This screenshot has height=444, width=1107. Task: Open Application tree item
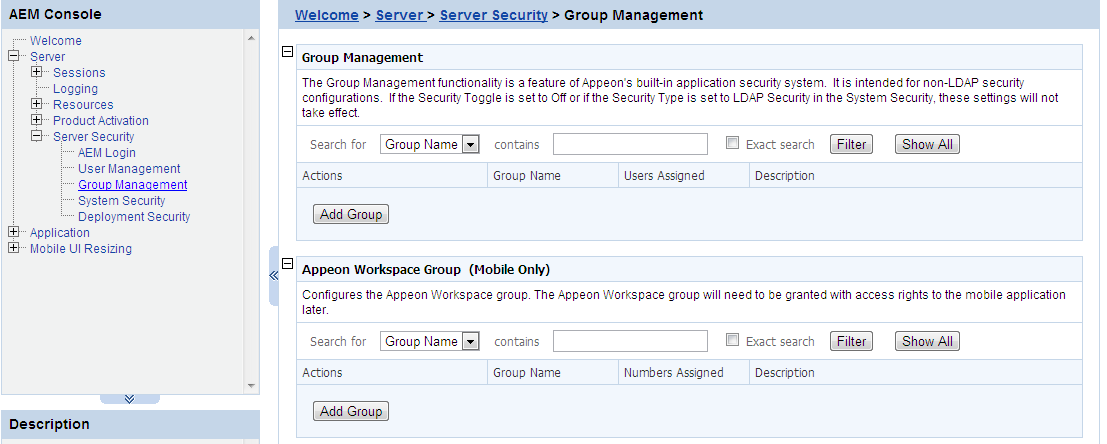60,232
